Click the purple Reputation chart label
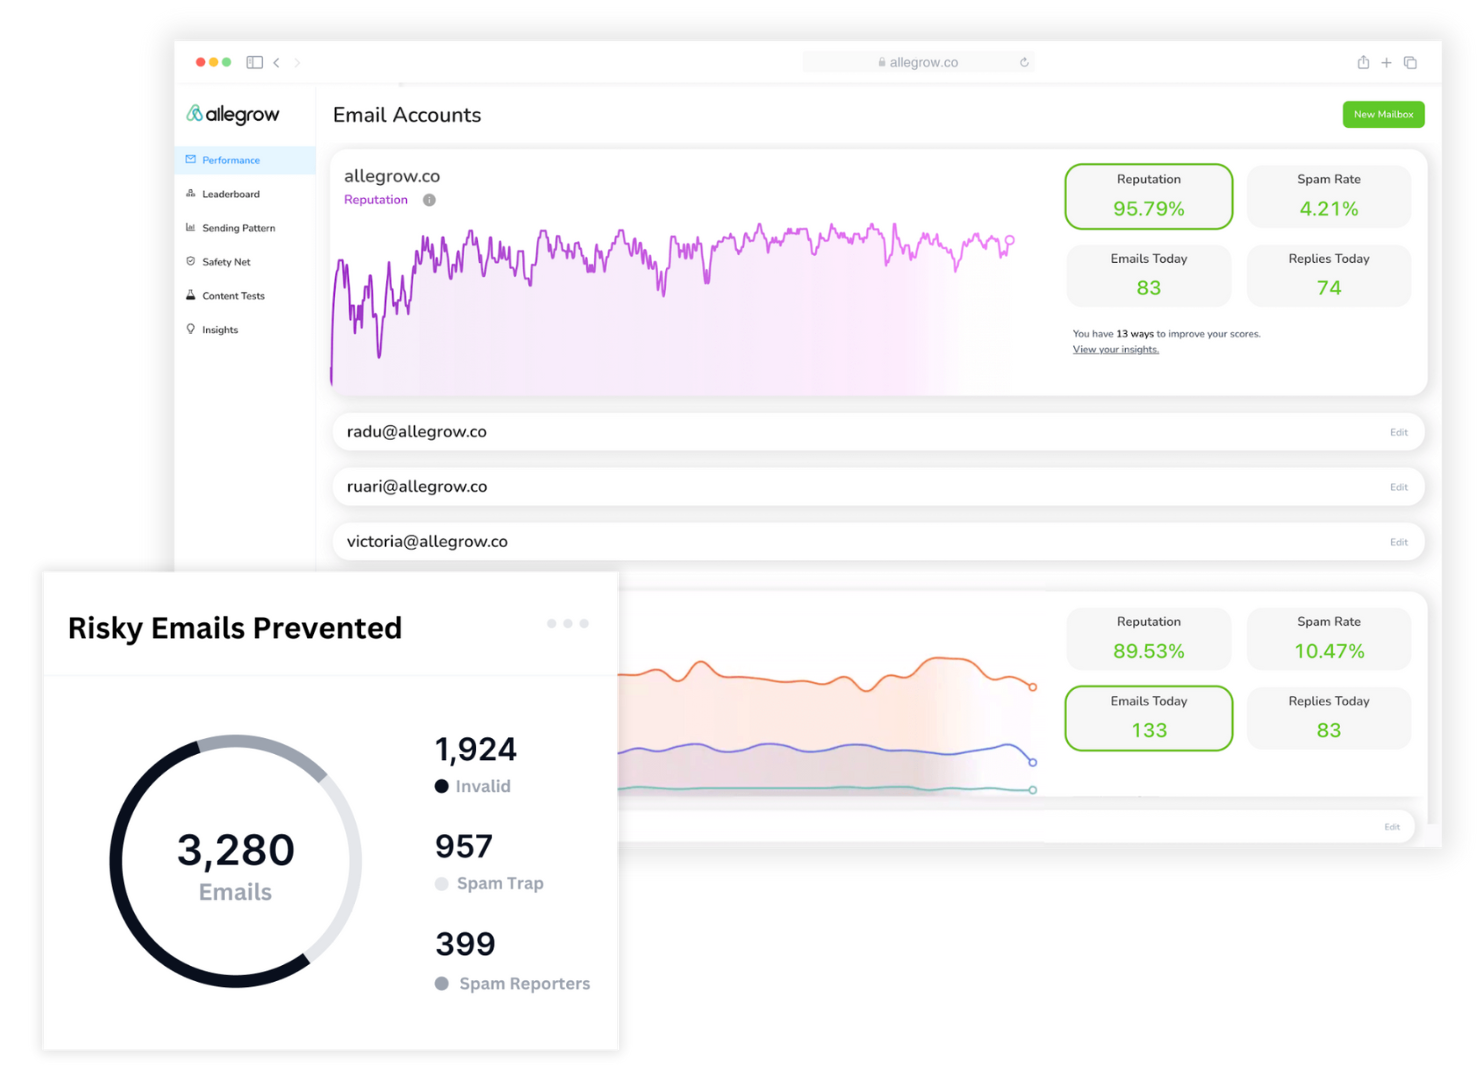 pos(376,200)
